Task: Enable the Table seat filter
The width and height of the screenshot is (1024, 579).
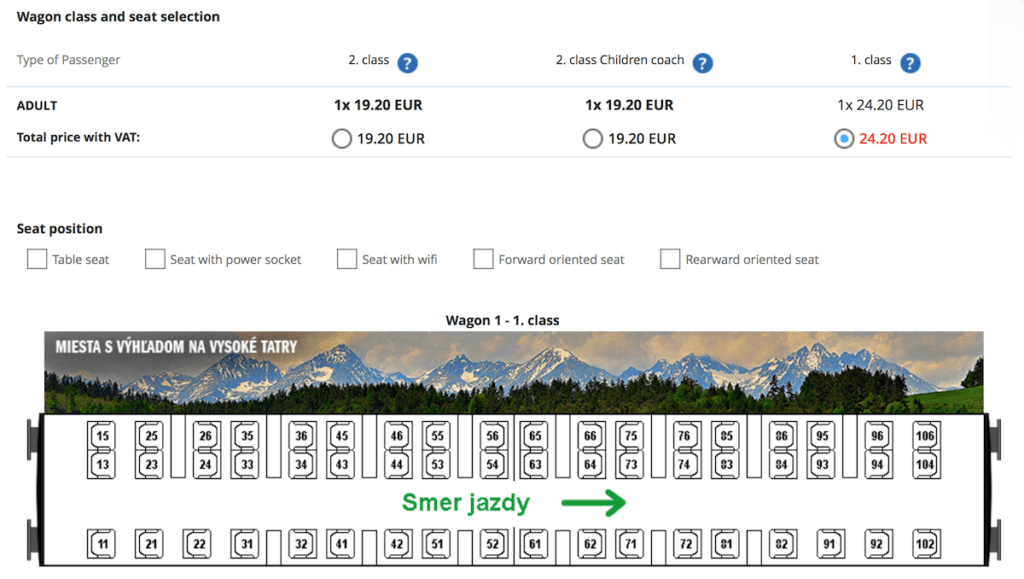Action: pos(37,259)
